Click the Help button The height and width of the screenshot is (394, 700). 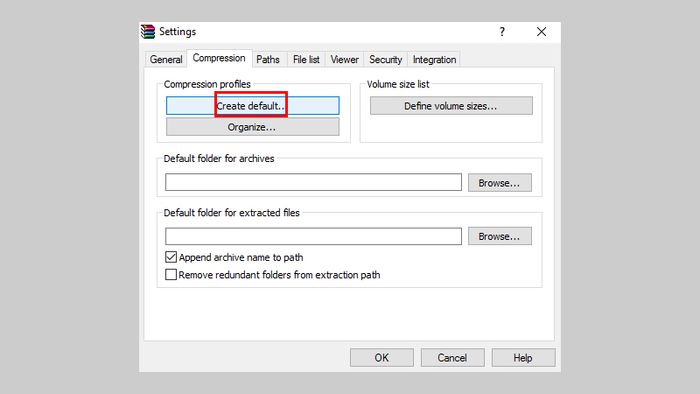523,357
